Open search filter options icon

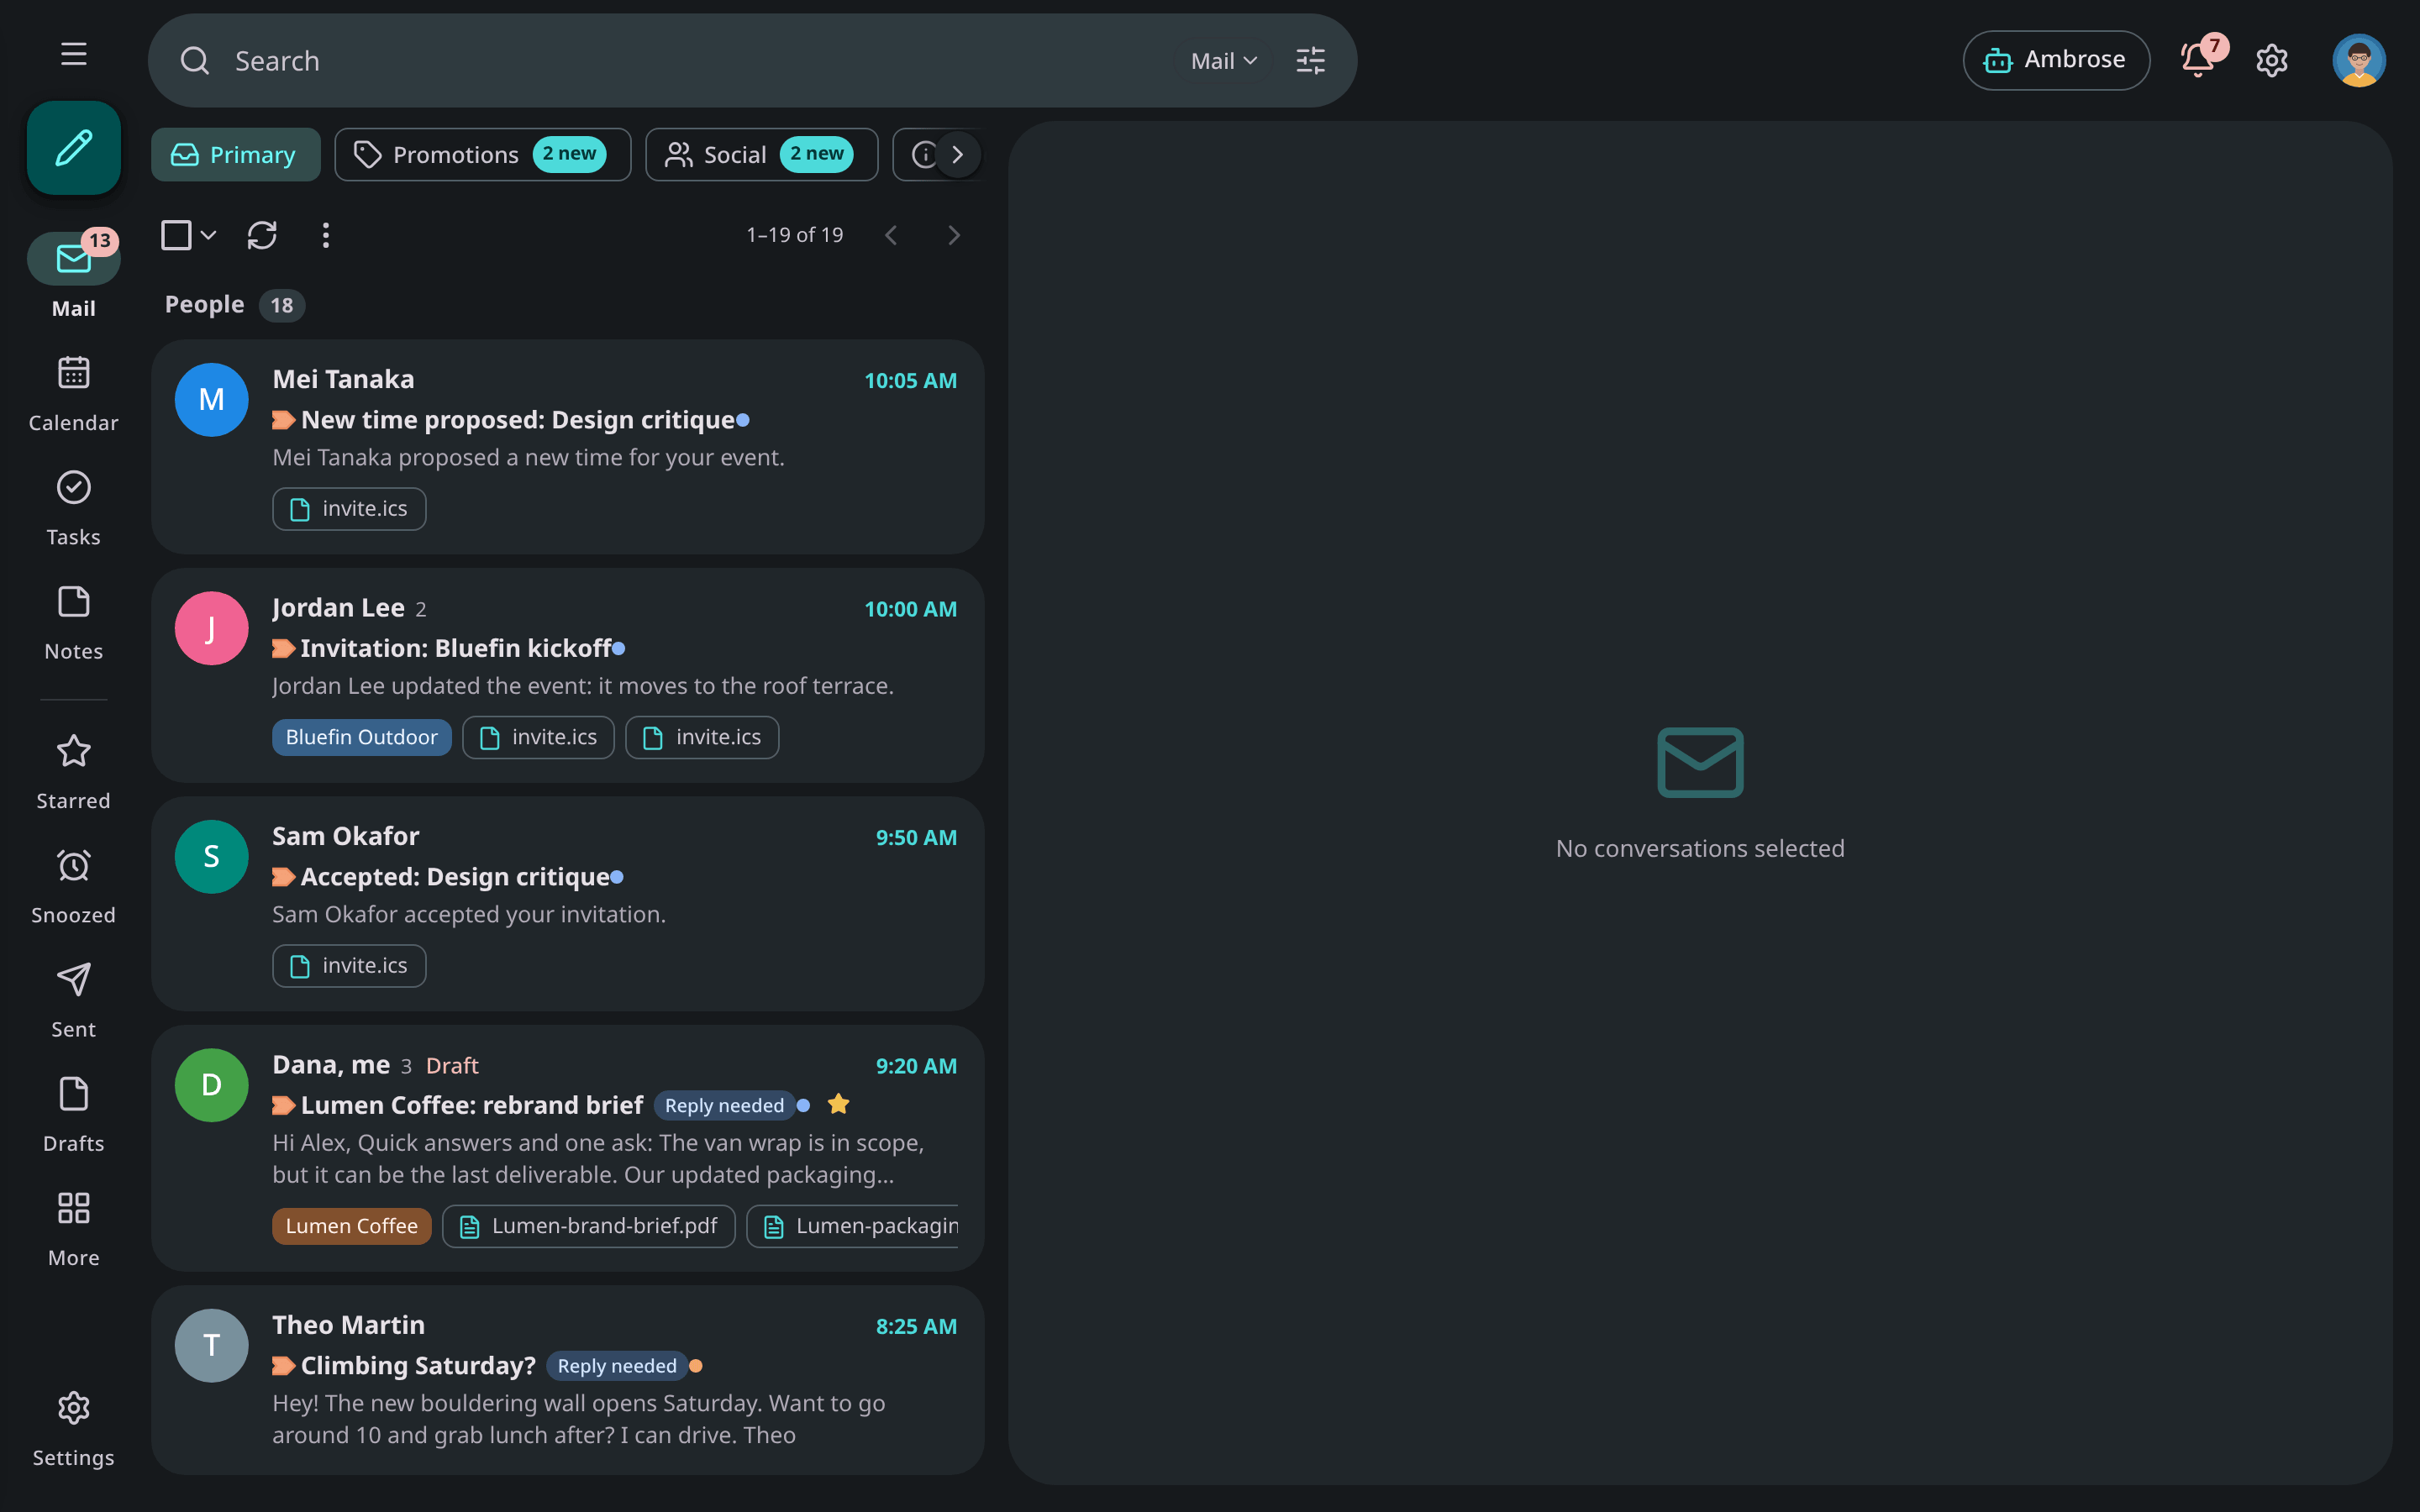click(x=1310, y=61)
